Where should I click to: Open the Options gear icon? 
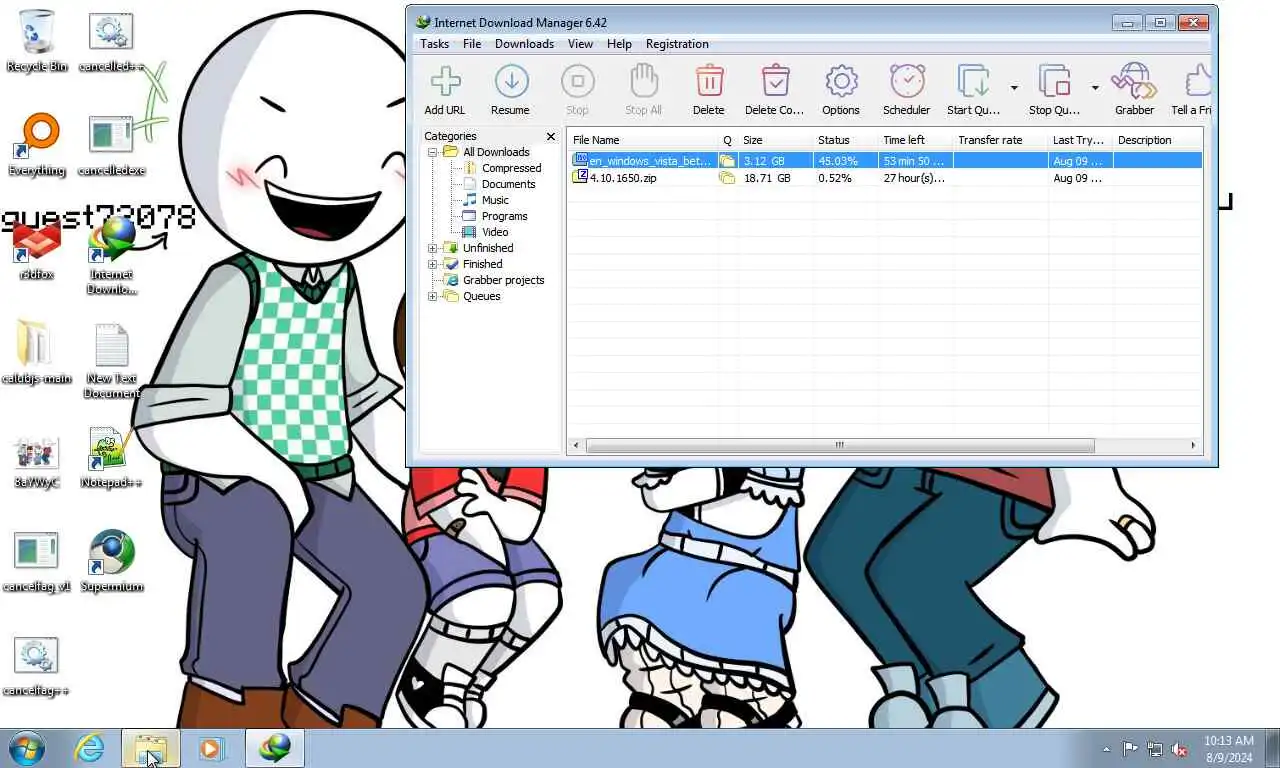pos(841,82)
